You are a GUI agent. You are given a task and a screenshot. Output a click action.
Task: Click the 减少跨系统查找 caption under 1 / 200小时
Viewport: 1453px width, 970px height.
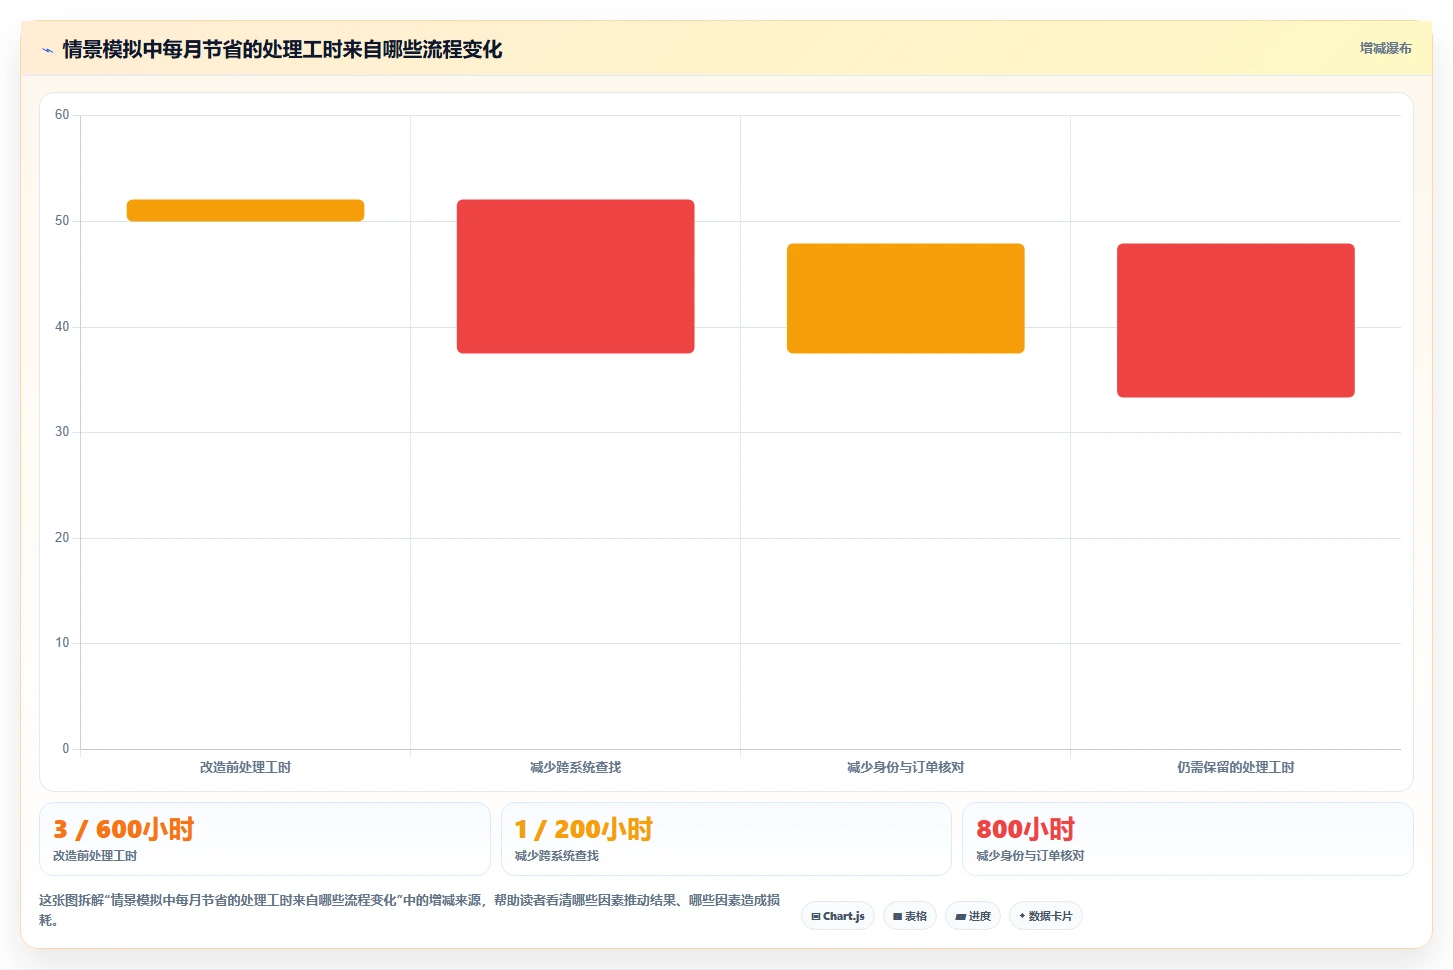pyautogui.click(x=557, y=856)
